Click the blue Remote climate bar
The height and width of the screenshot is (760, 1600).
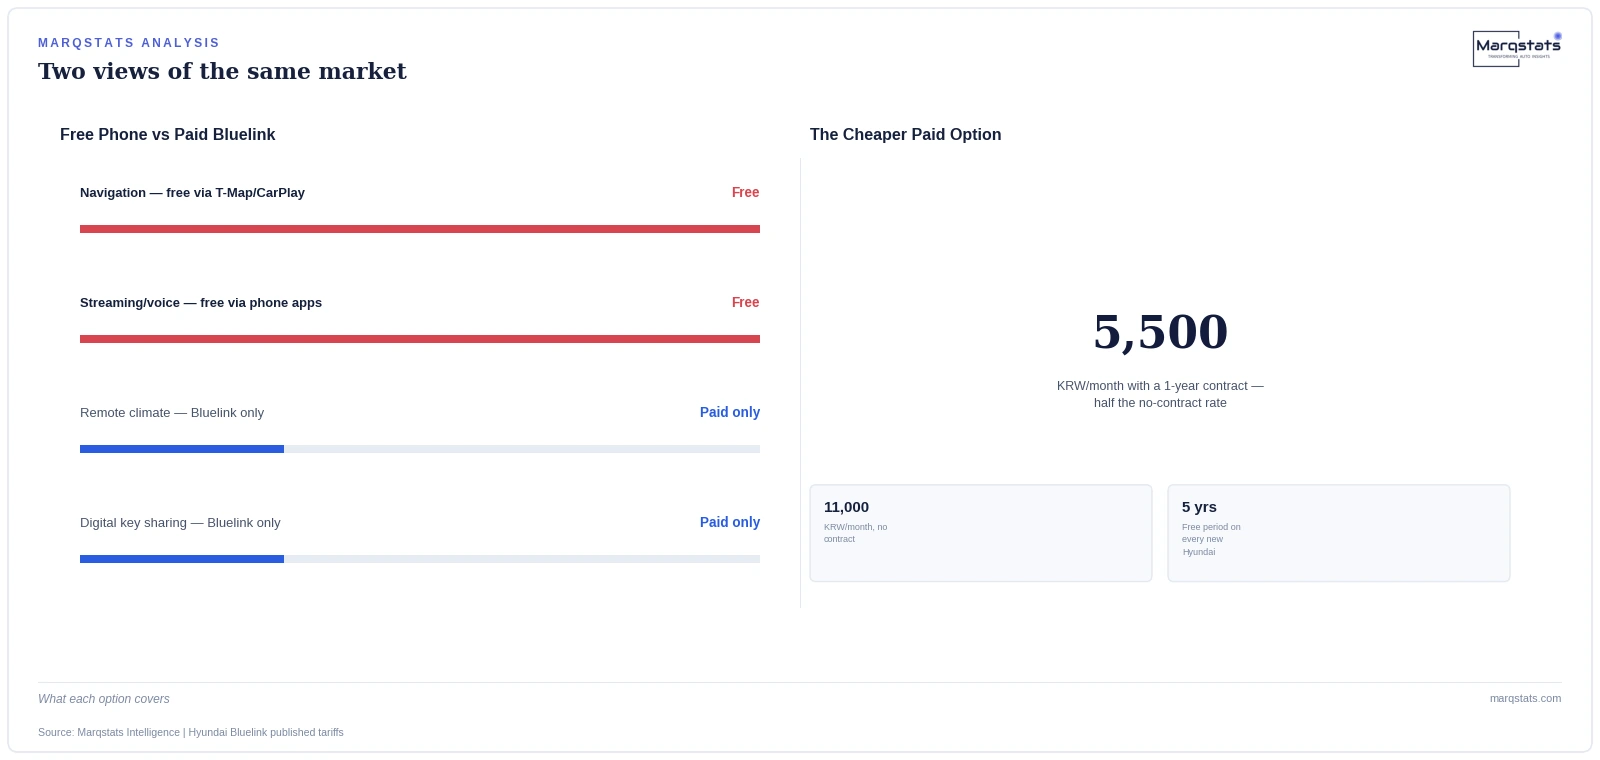click(182, 449)
